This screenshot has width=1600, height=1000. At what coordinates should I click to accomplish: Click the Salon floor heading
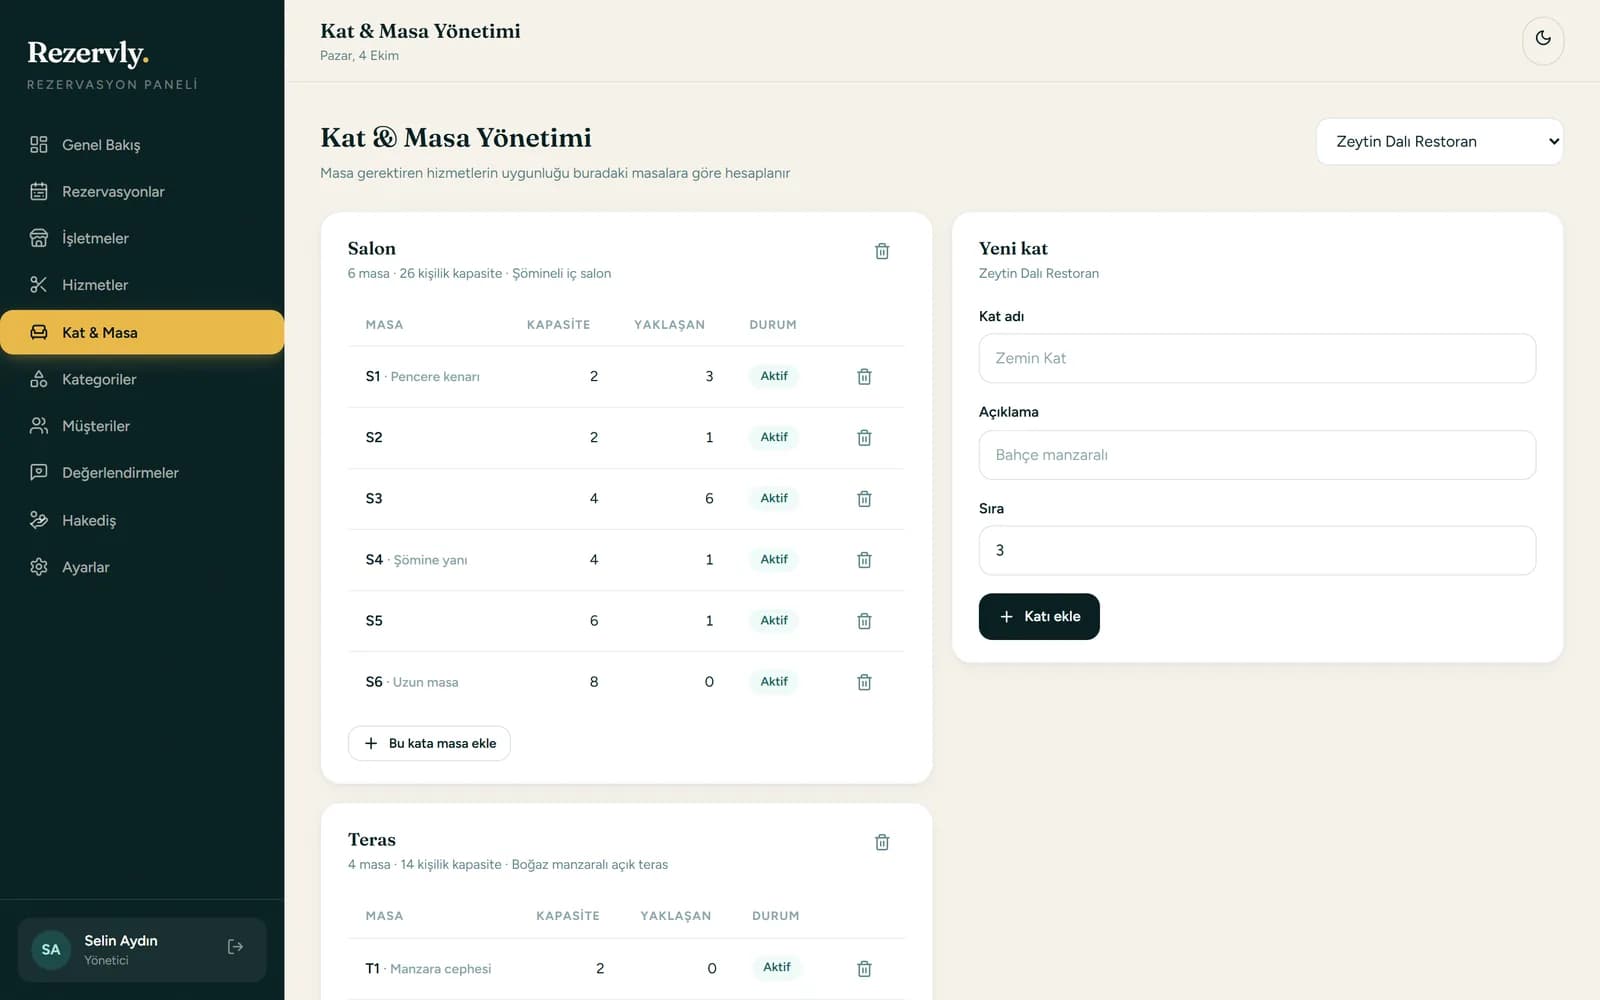372,249
